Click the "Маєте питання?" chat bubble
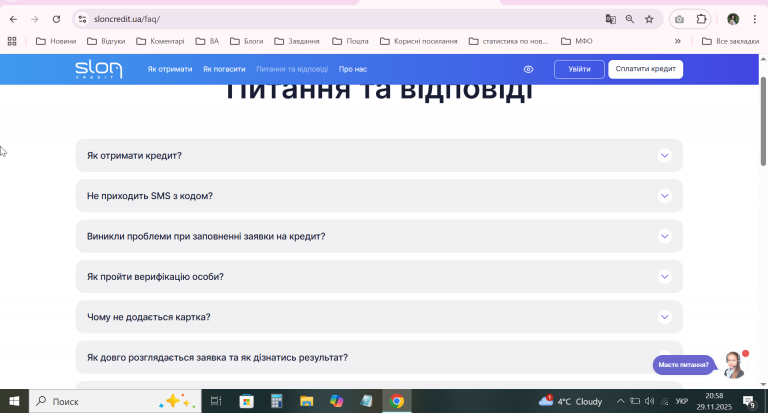 click(684, 364)
